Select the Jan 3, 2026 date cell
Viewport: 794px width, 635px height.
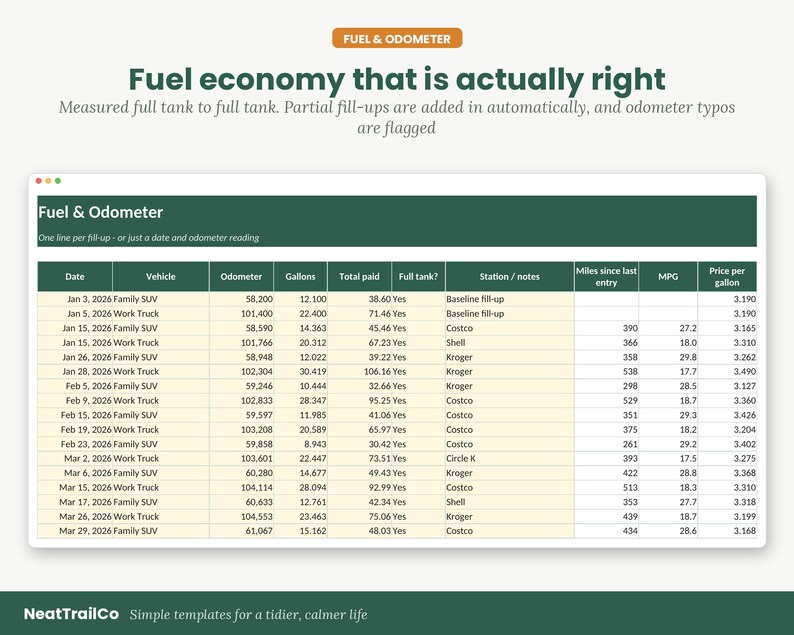point(75,299)
